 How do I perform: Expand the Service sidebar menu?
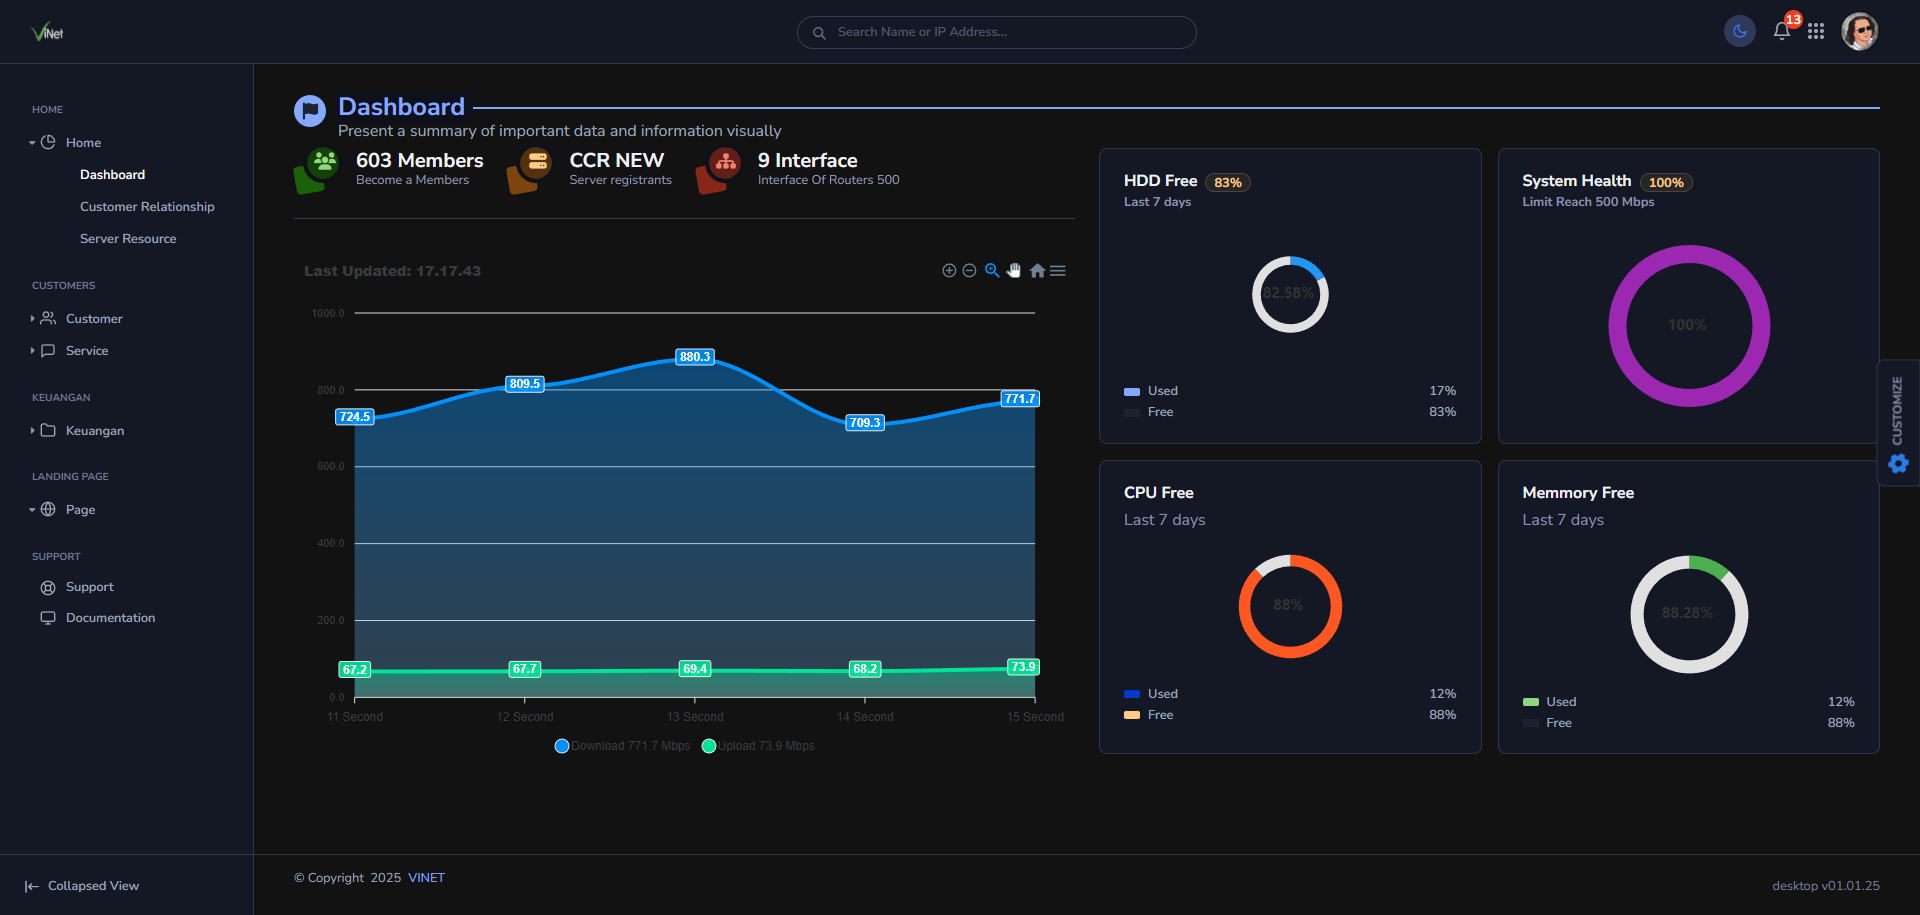[87, 351]
